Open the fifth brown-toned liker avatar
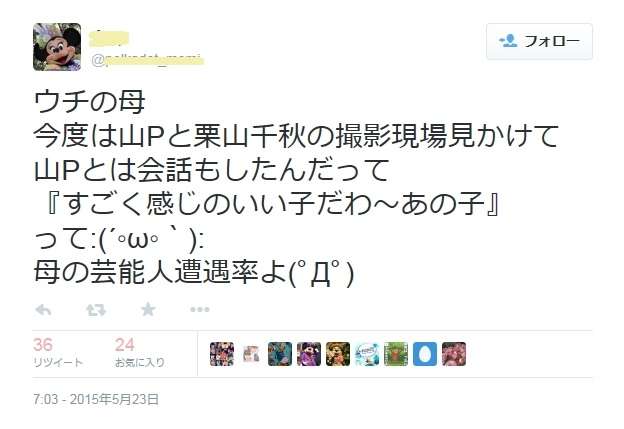 [338, 354]
